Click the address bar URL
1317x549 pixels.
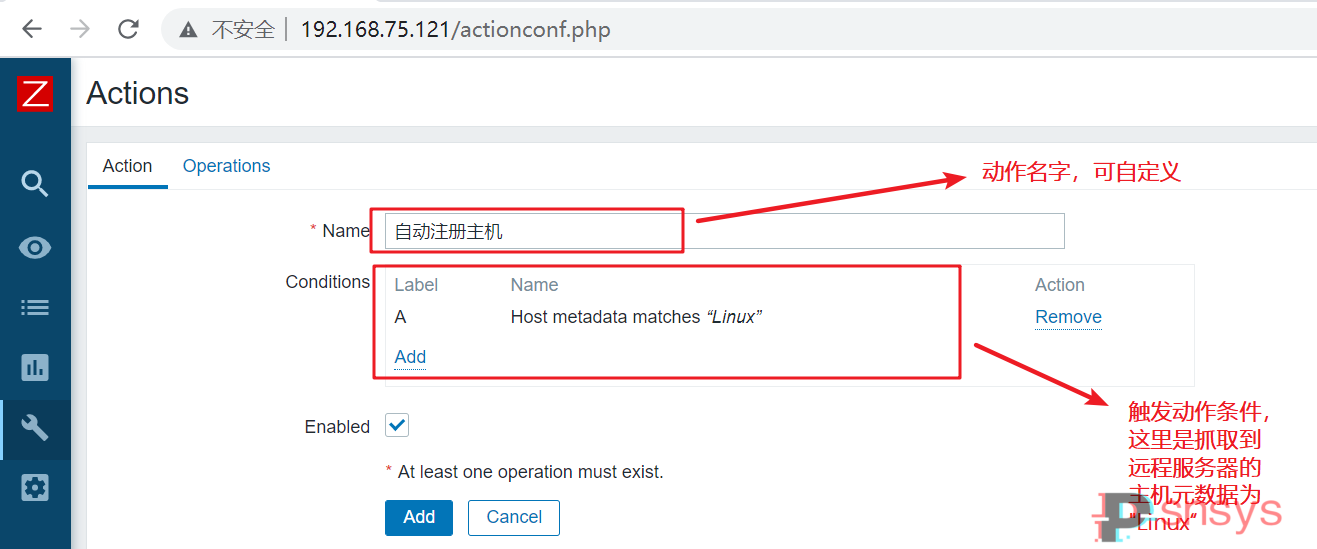pyautogui.click(x=455, y=30)
